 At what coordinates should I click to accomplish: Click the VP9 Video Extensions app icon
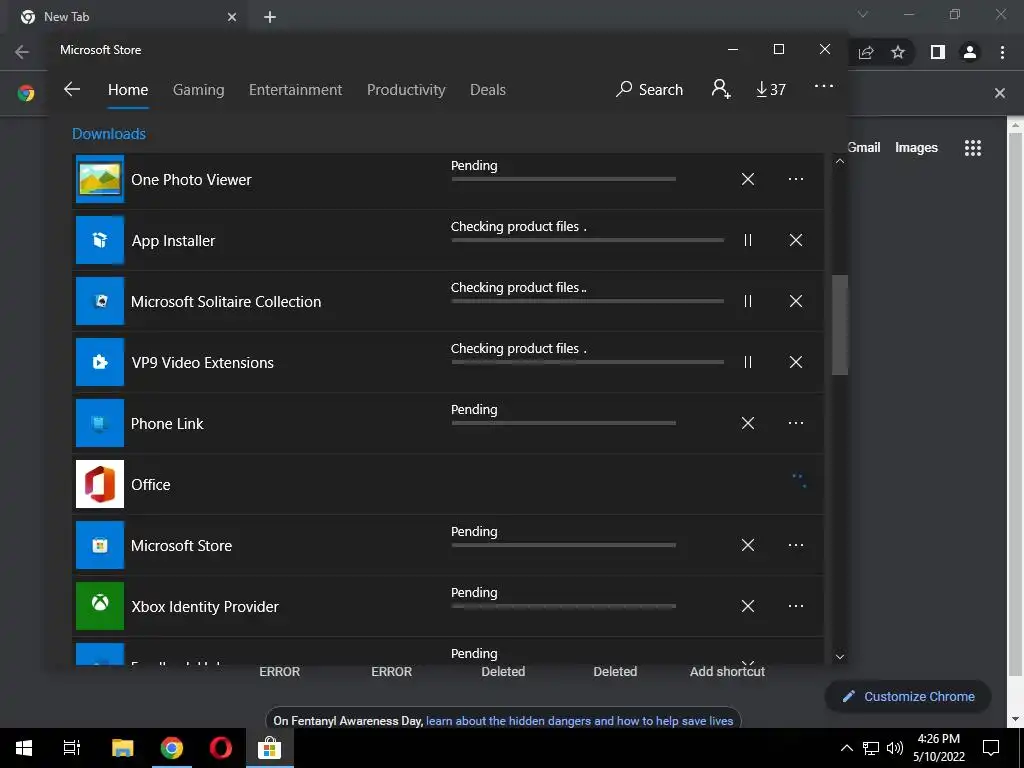pyautogui.click(x=100, y=362)
